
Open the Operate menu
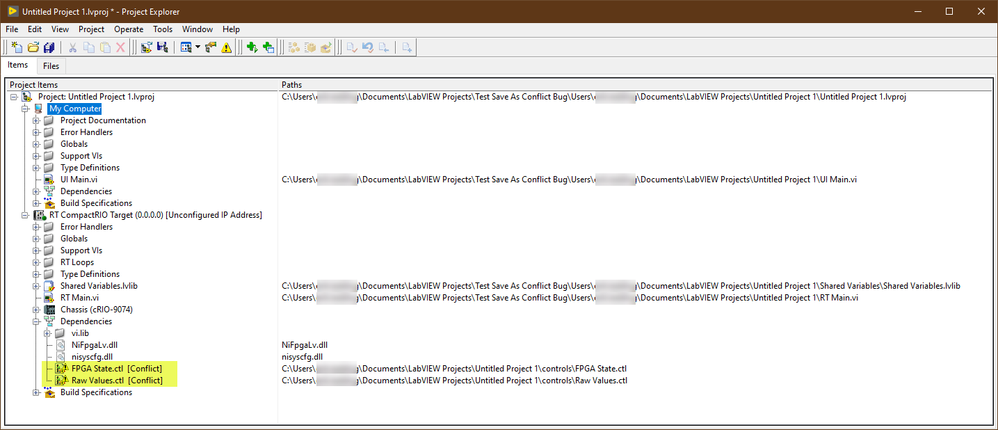[x=129, y=29]
